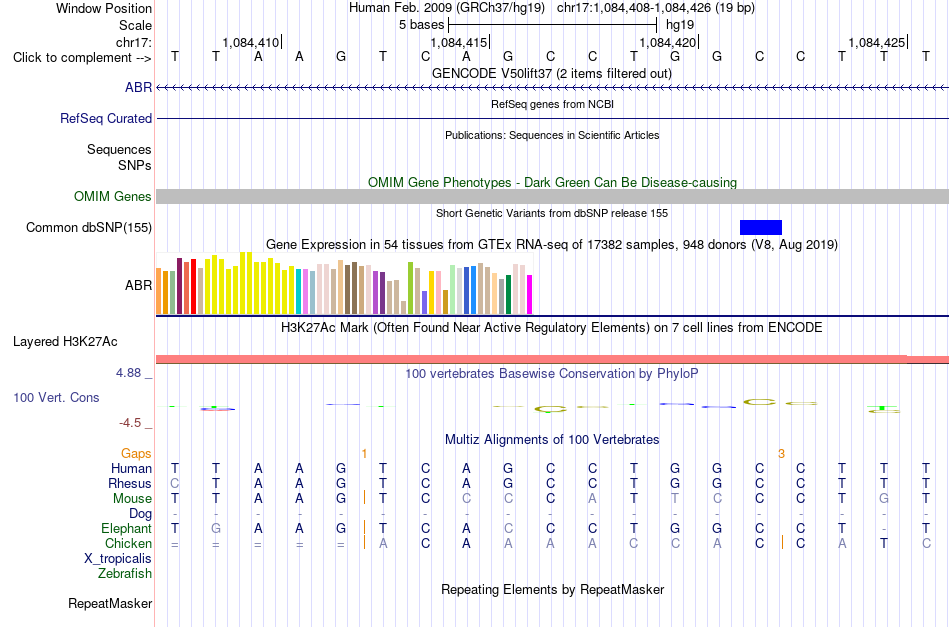
Task: Select the ABR gene arrows track line
Action: click(x=553, y=88)
